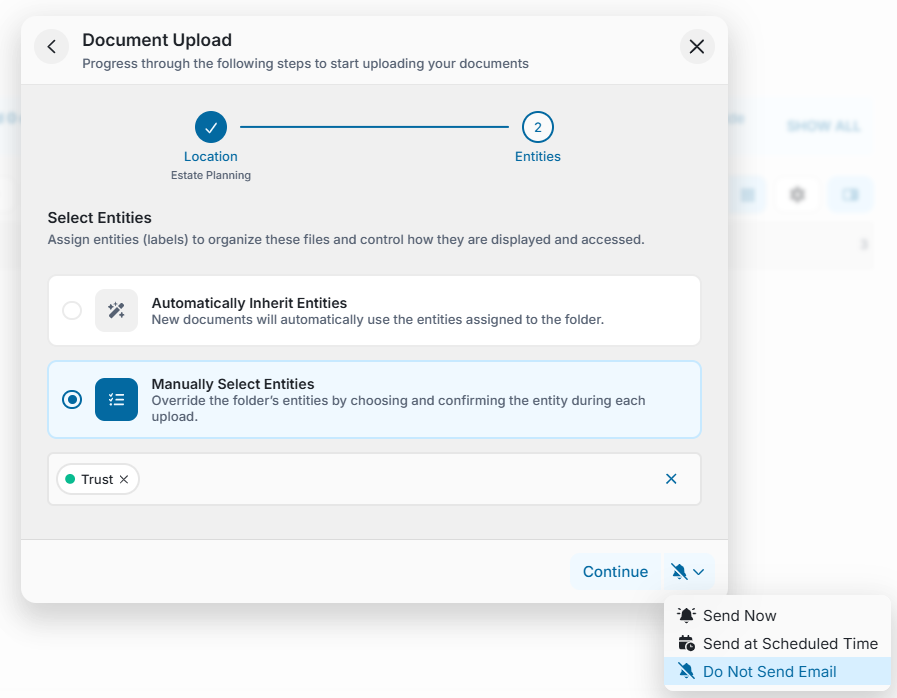Clear all selected entities with the blue X
Image resolution: width=897 pixels, height=698 pixels.
671,479
